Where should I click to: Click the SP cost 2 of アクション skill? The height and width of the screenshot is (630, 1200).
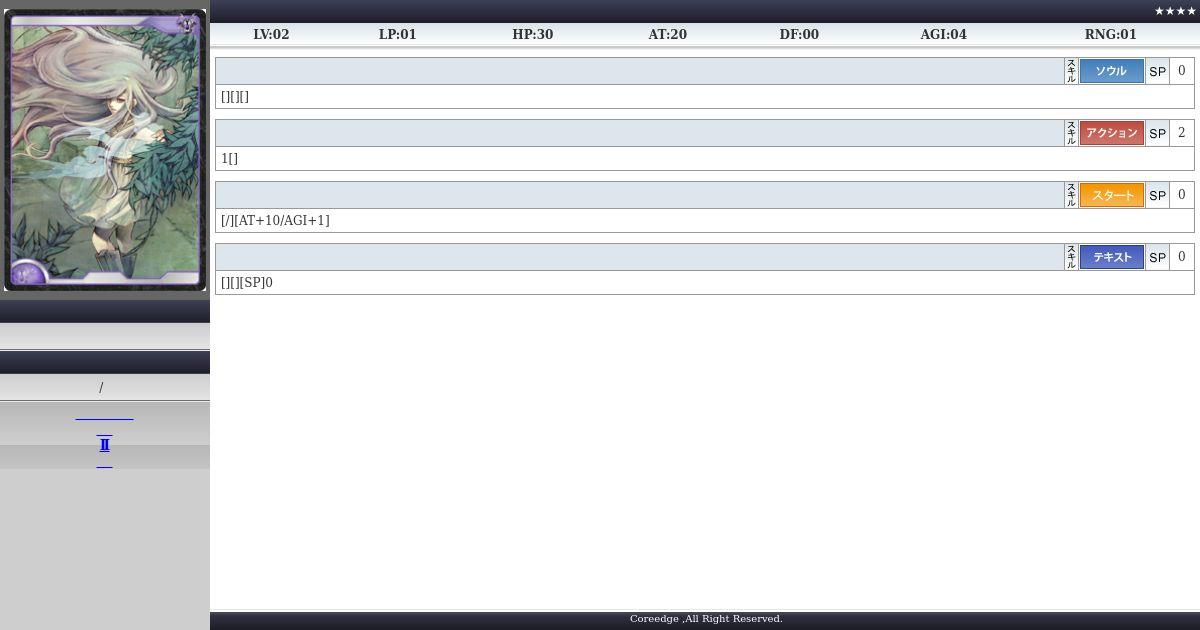tap(1181, 133)
